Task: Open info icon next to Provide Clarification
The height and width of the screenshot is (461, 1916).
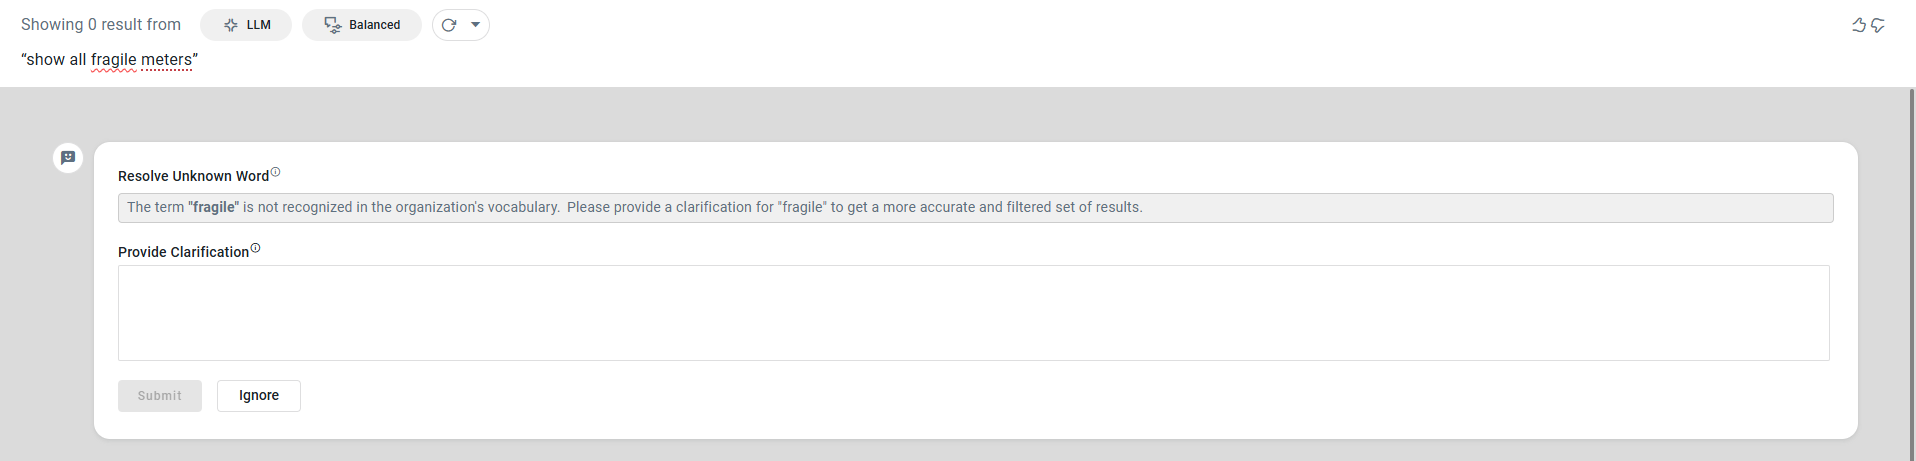Action: pos(255,248)
